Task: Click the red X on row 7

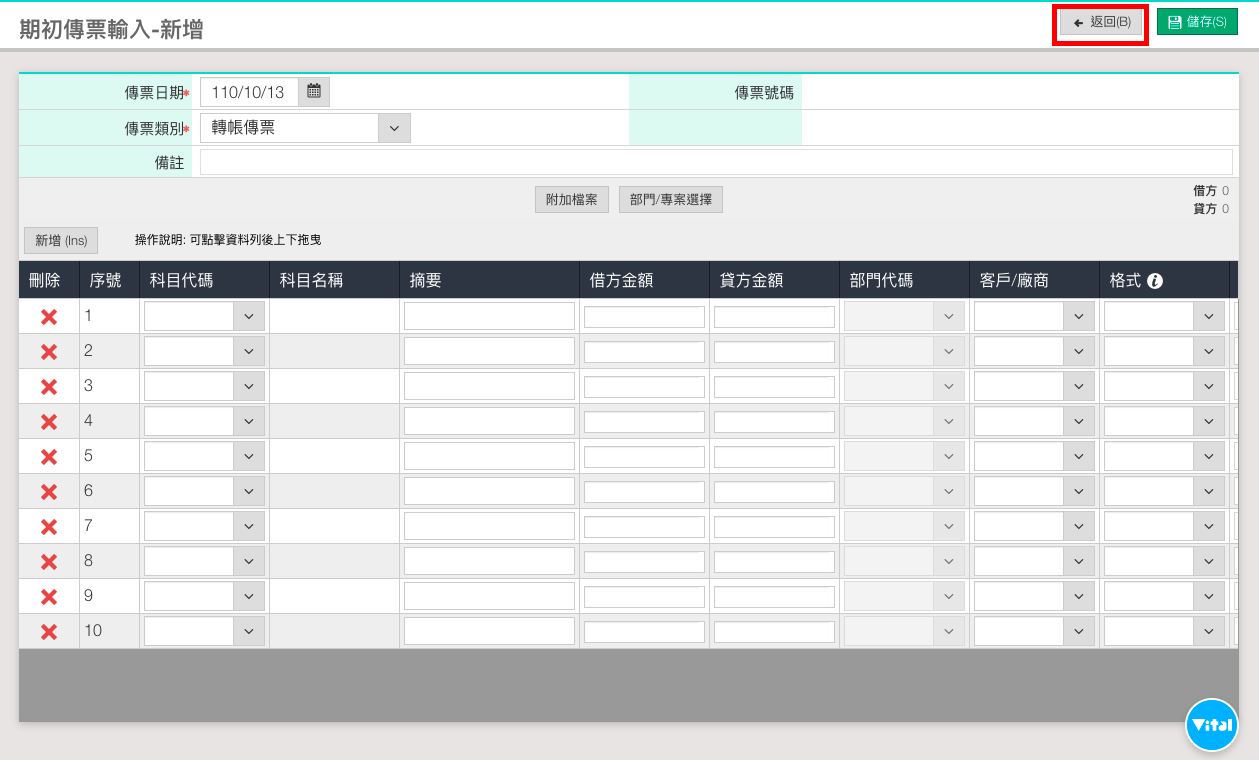Action: pos(48,527)
